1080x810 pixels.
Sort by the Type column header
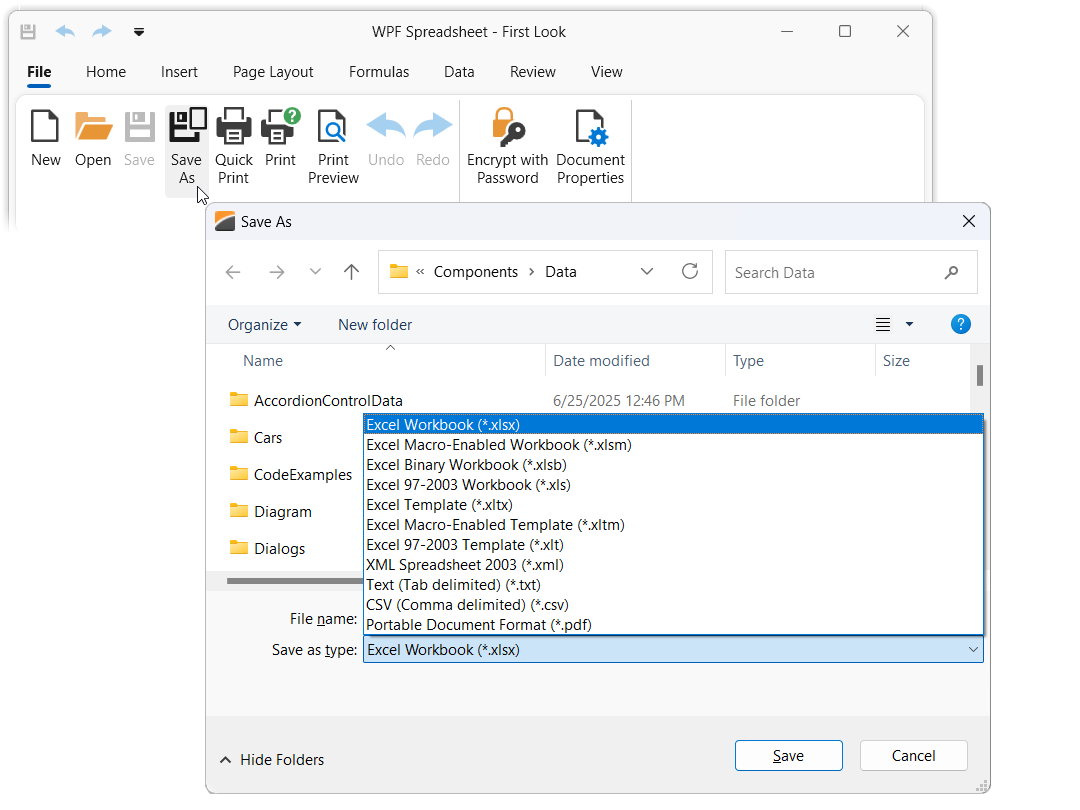click(748, 361)
